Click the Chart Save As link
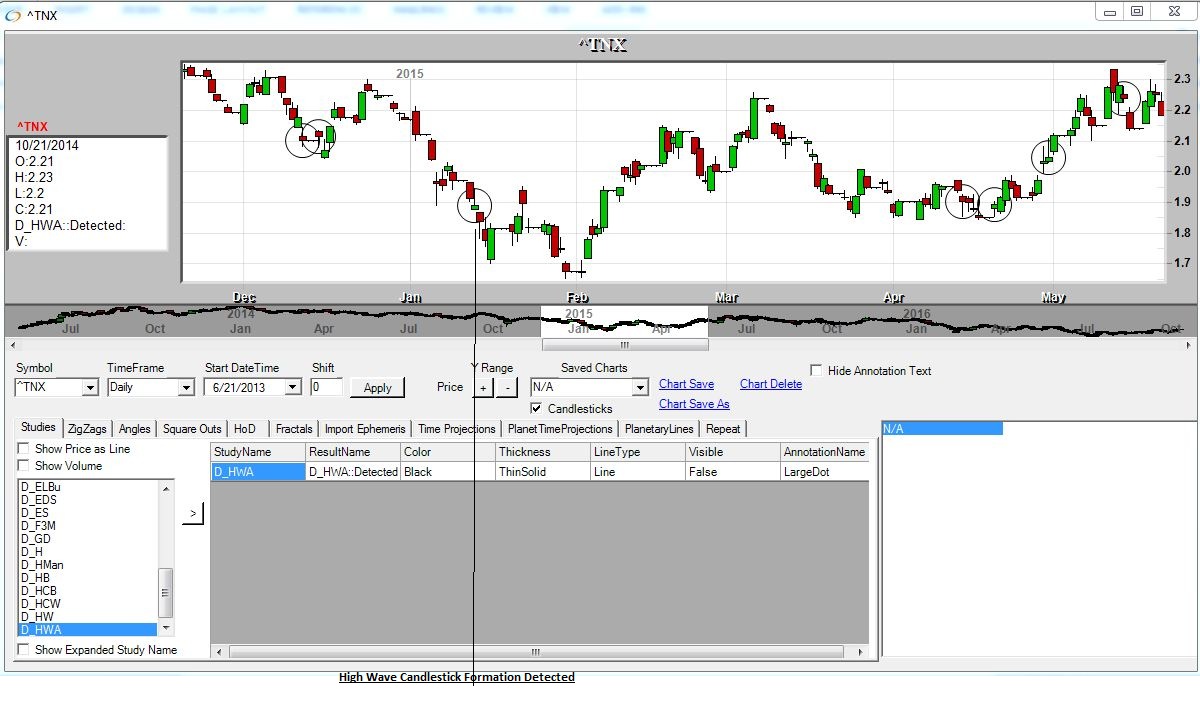1200x702 pixels. tap(694, 404)
